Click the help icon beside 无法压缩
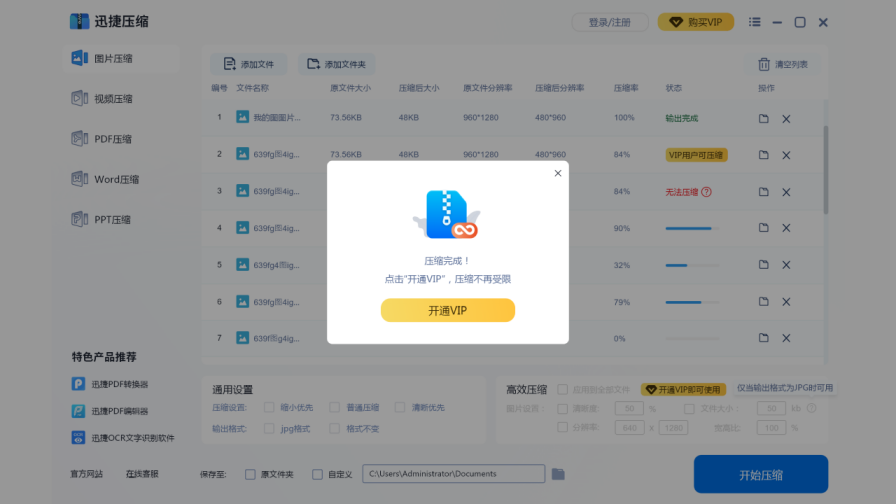 pyautogui.click(x=706, y=192)
